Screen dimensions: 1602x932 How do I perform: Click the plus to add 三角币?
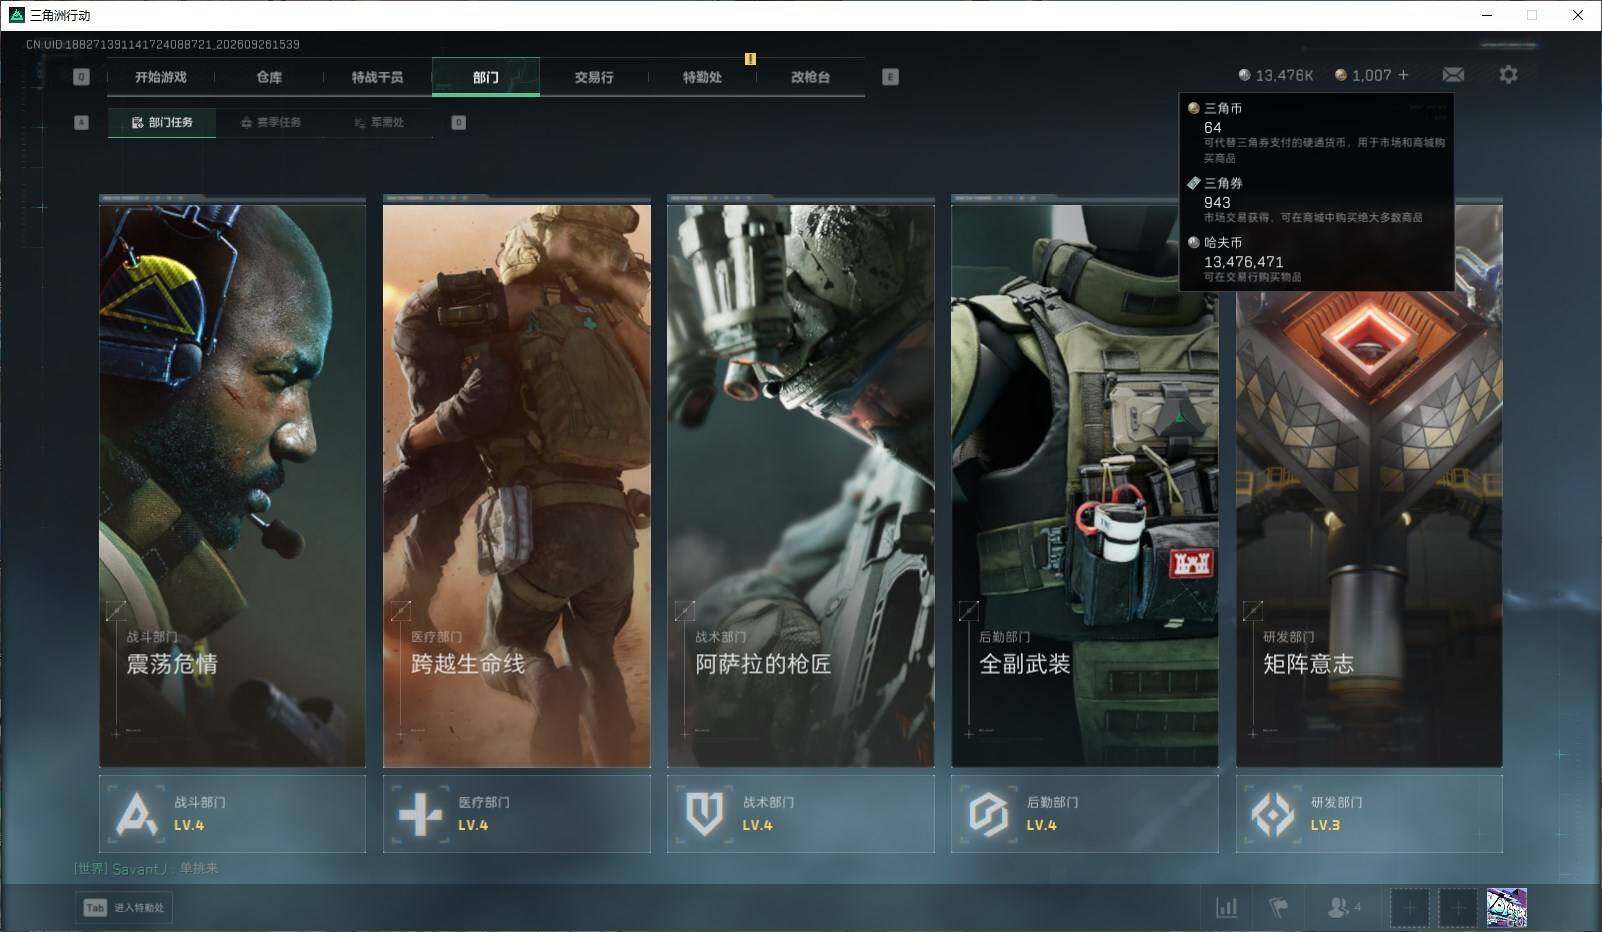click(x=1403, y=75)
